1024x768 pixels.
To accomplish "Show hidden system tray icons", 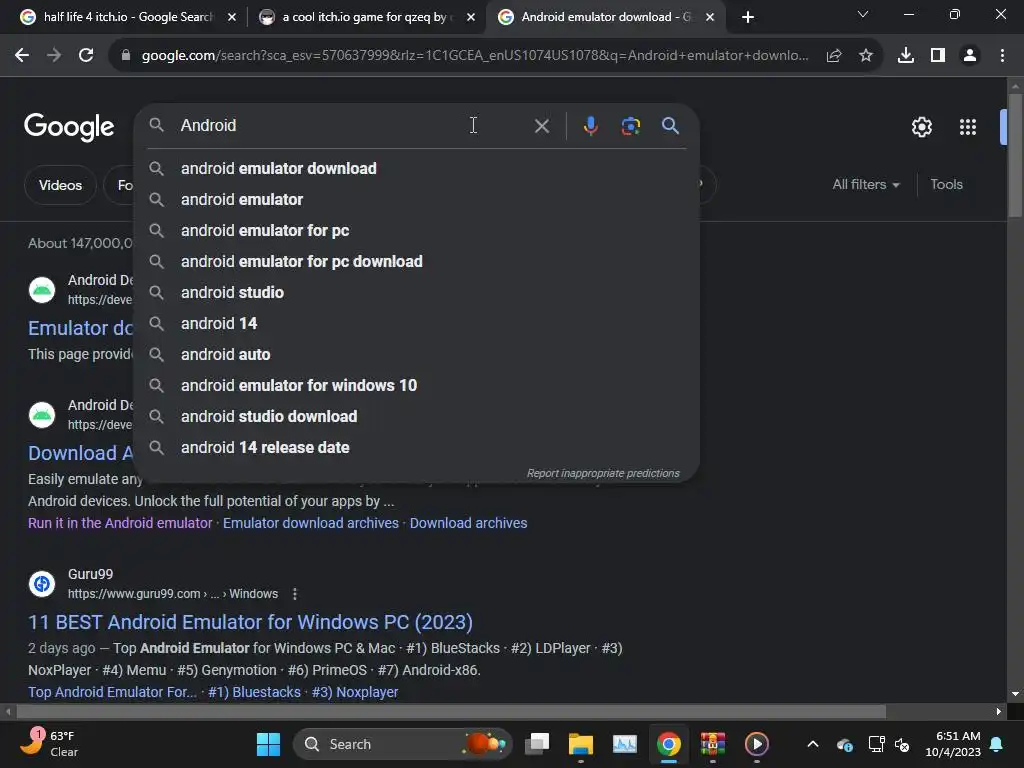I will click(x=813, y=744).
